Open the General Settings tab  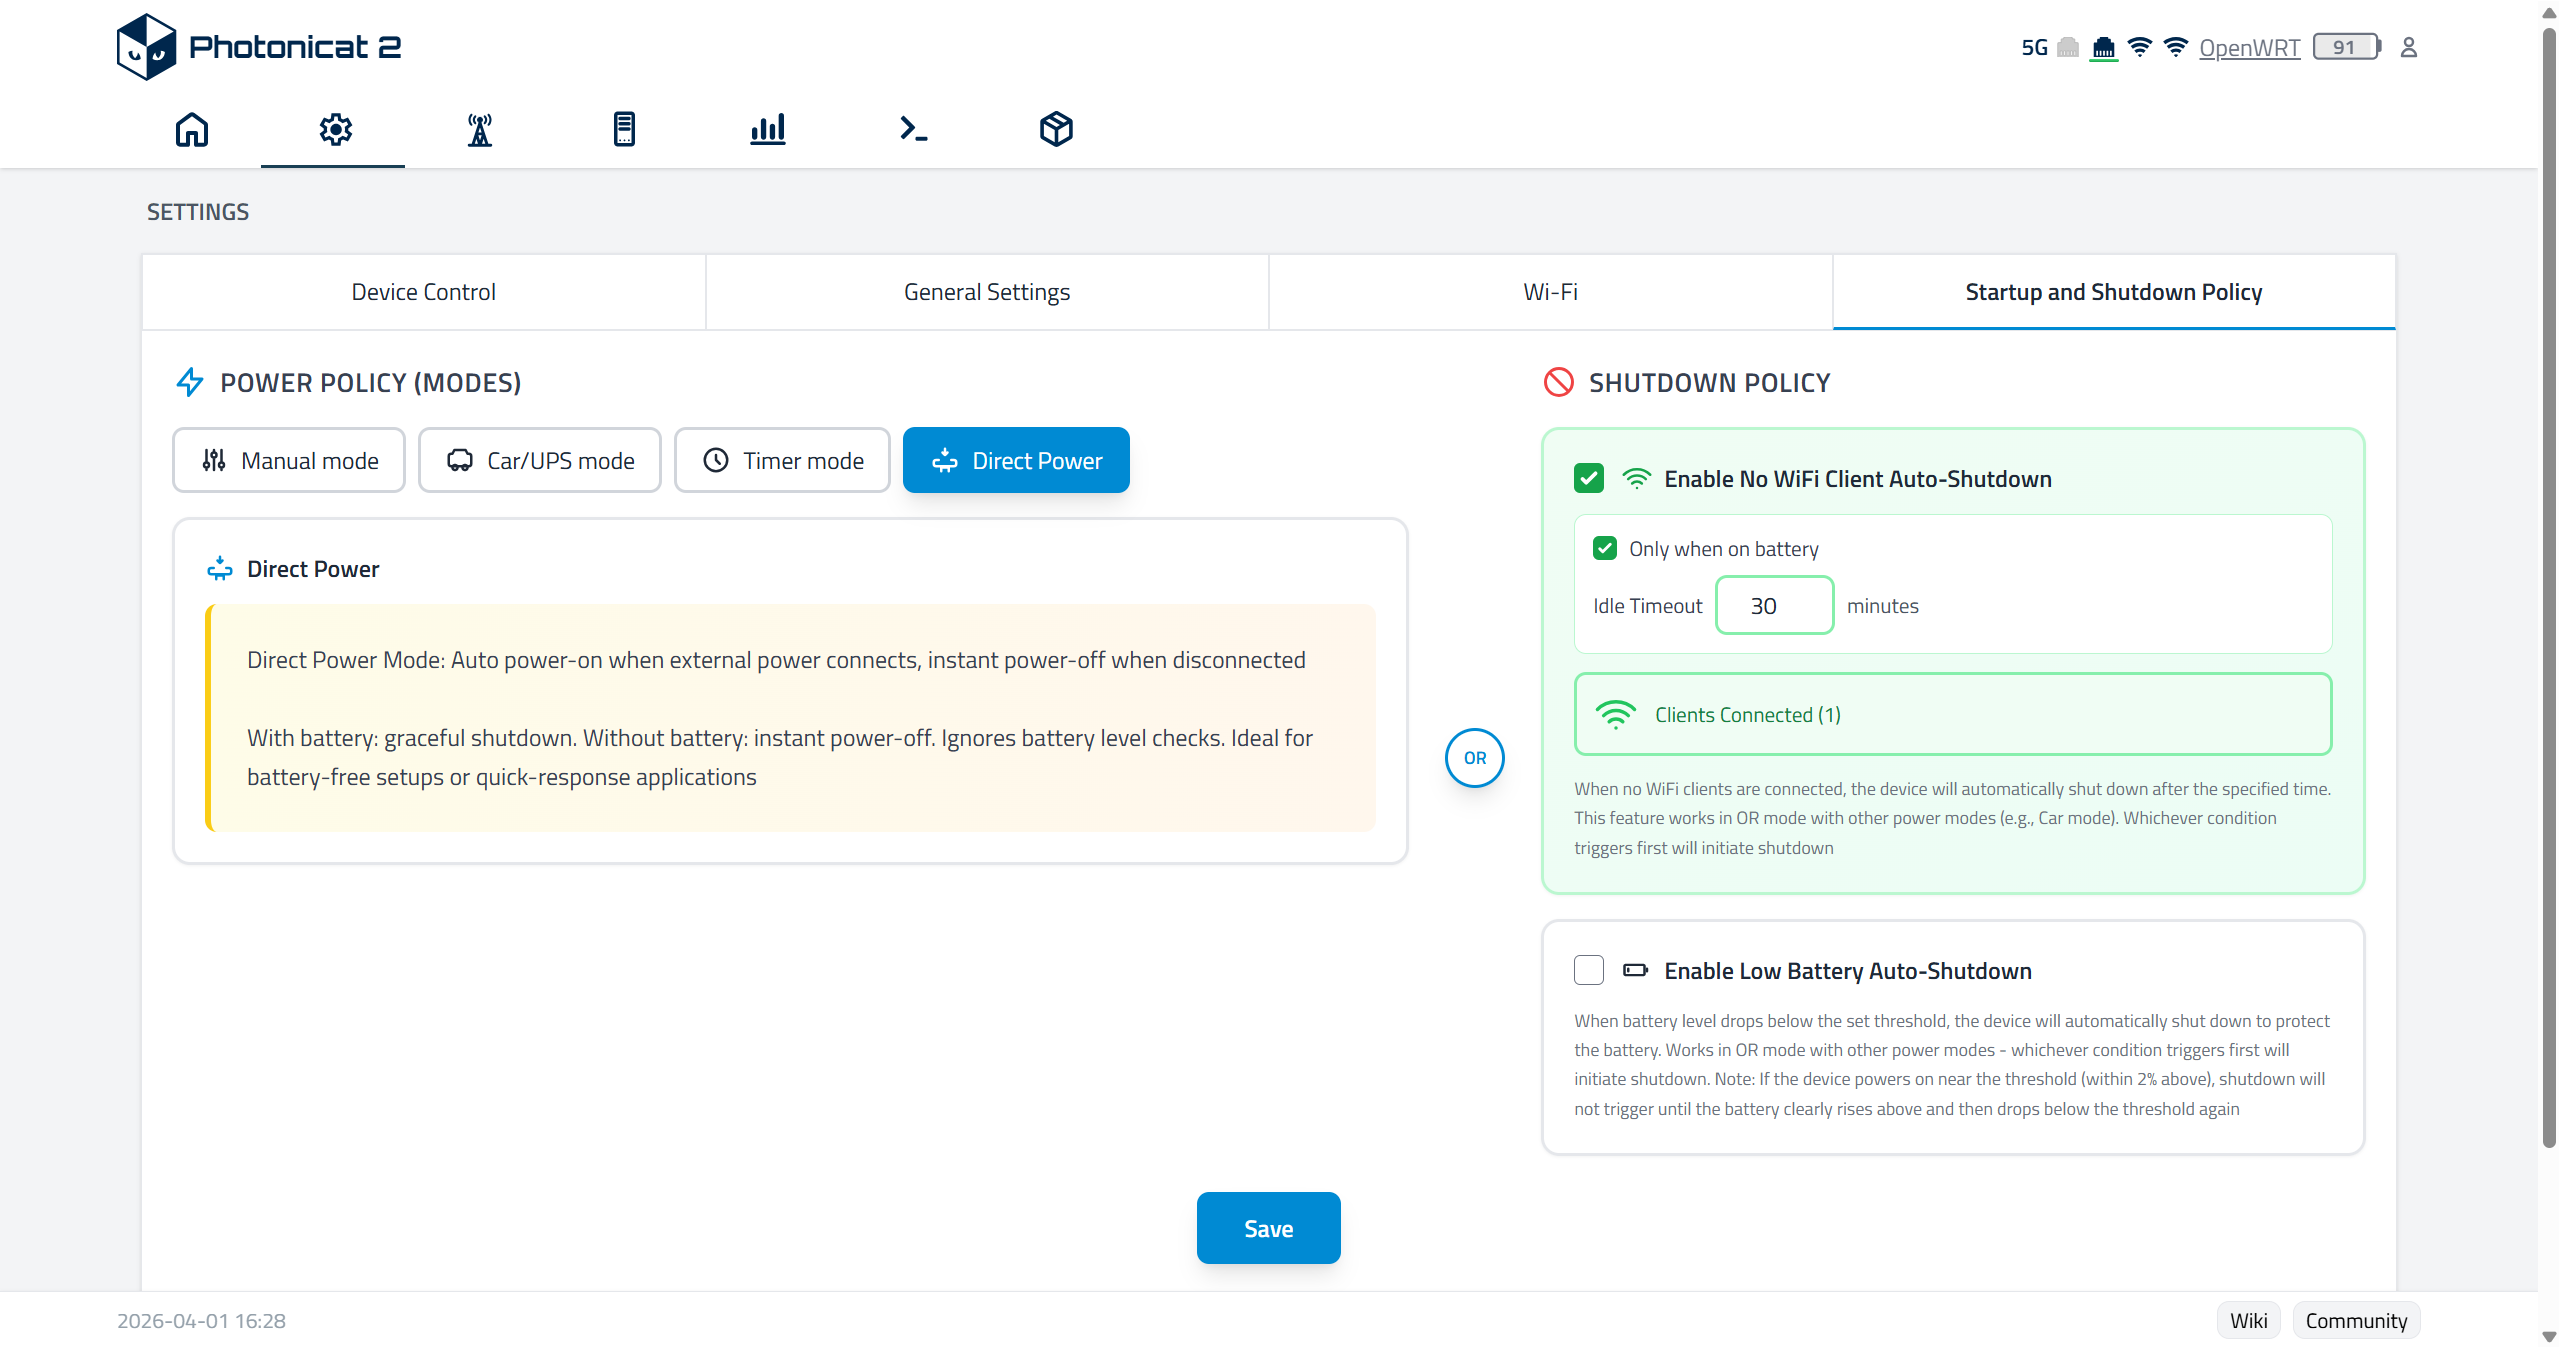(x=986, y=291)
